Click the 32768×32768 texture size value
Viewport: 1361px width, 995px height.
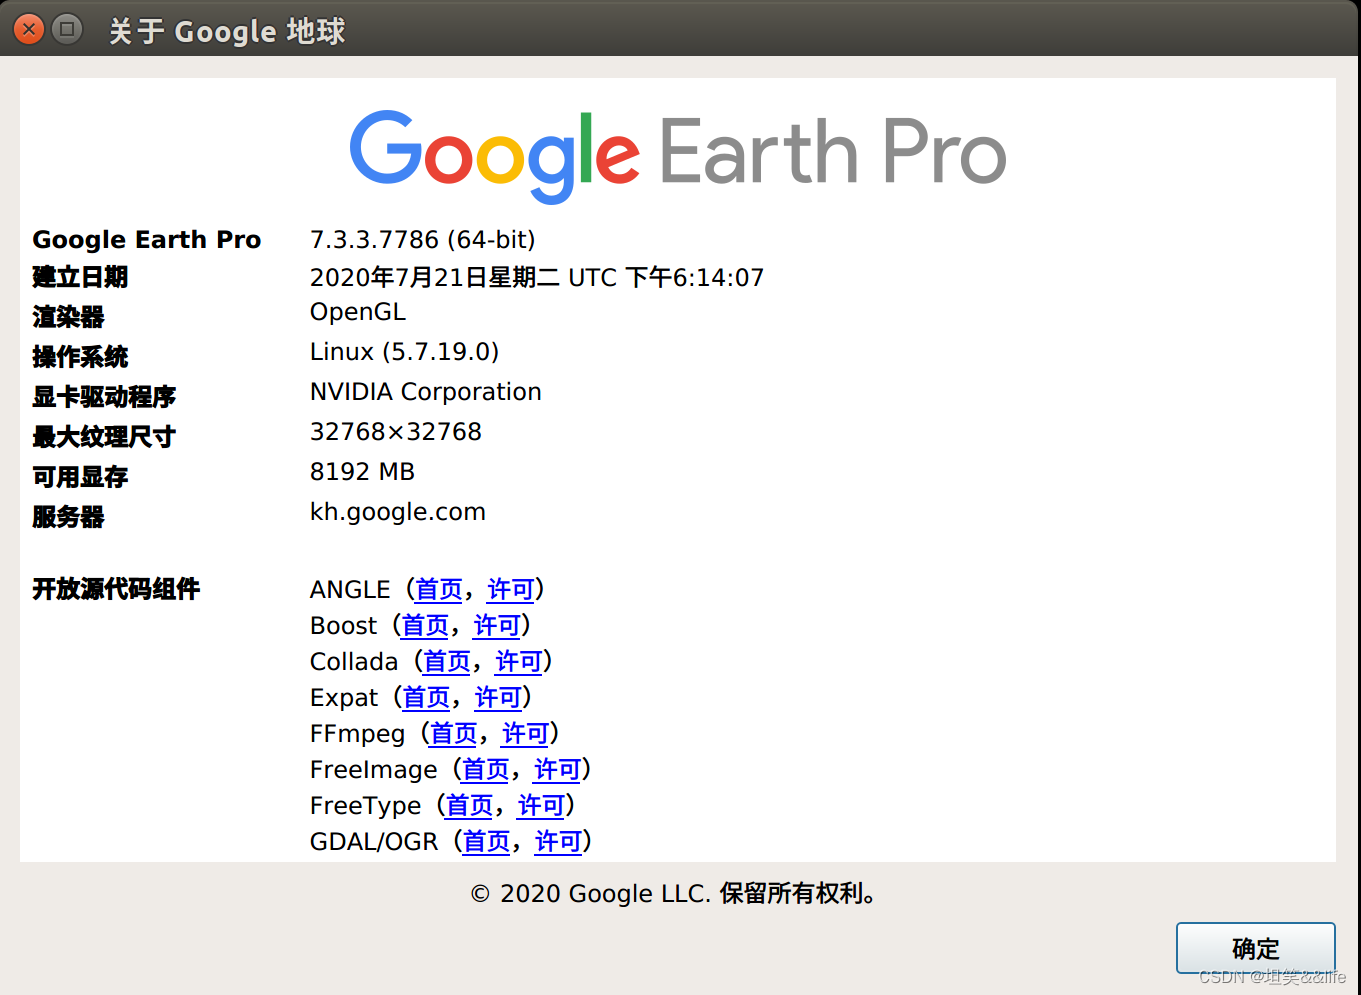pos(396,432)
